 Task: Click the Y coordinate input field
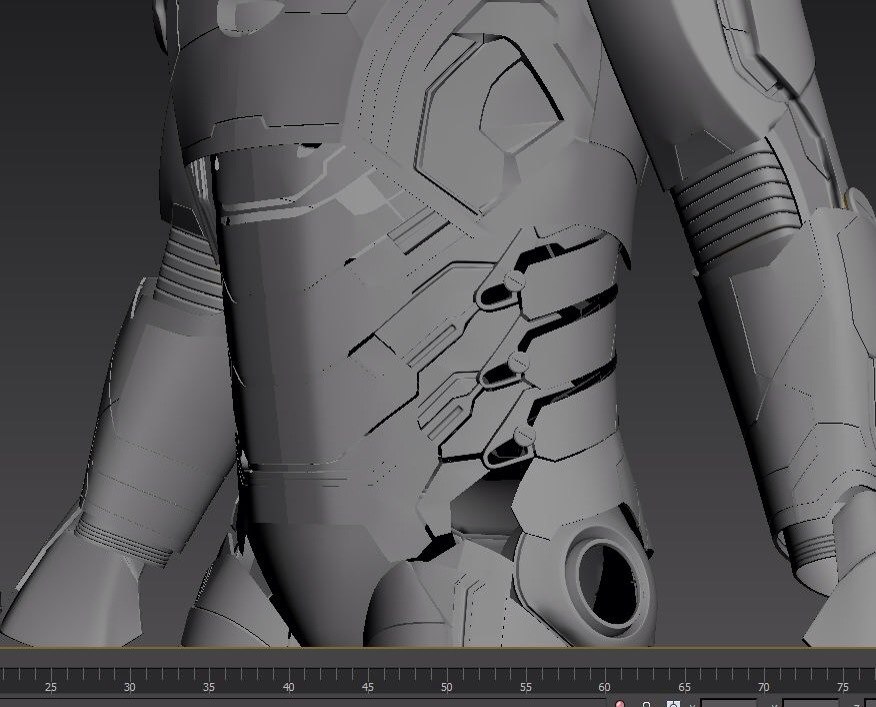click(810, 703)
